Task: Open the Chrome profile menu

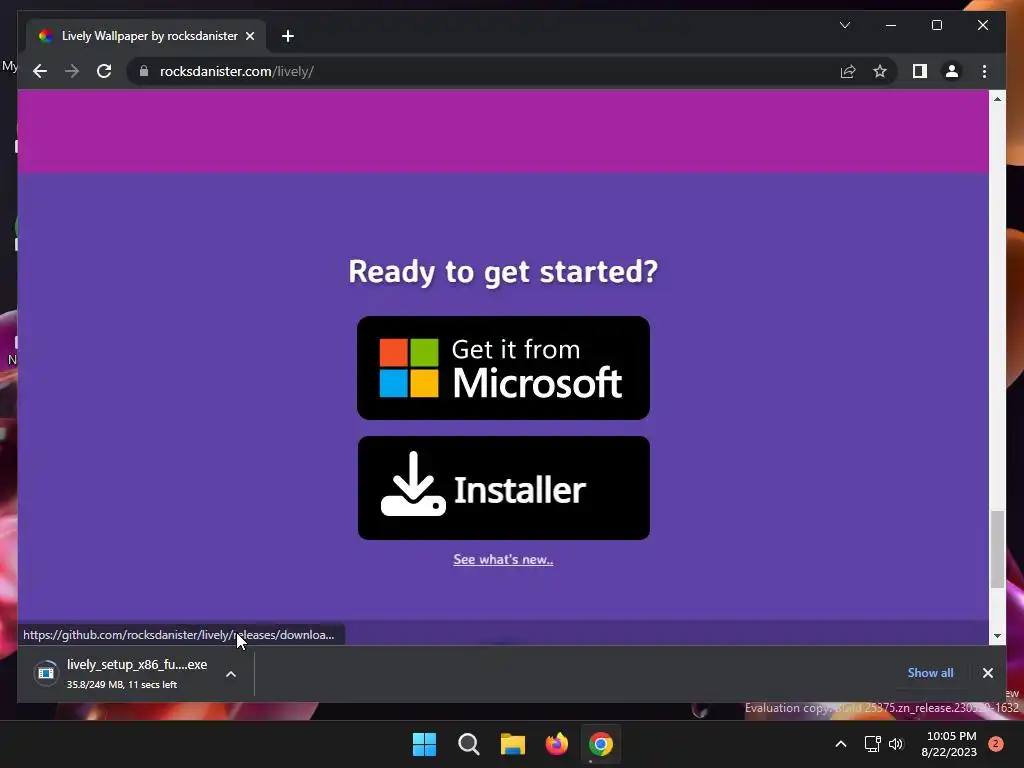Action: click(x=952, y=71)
